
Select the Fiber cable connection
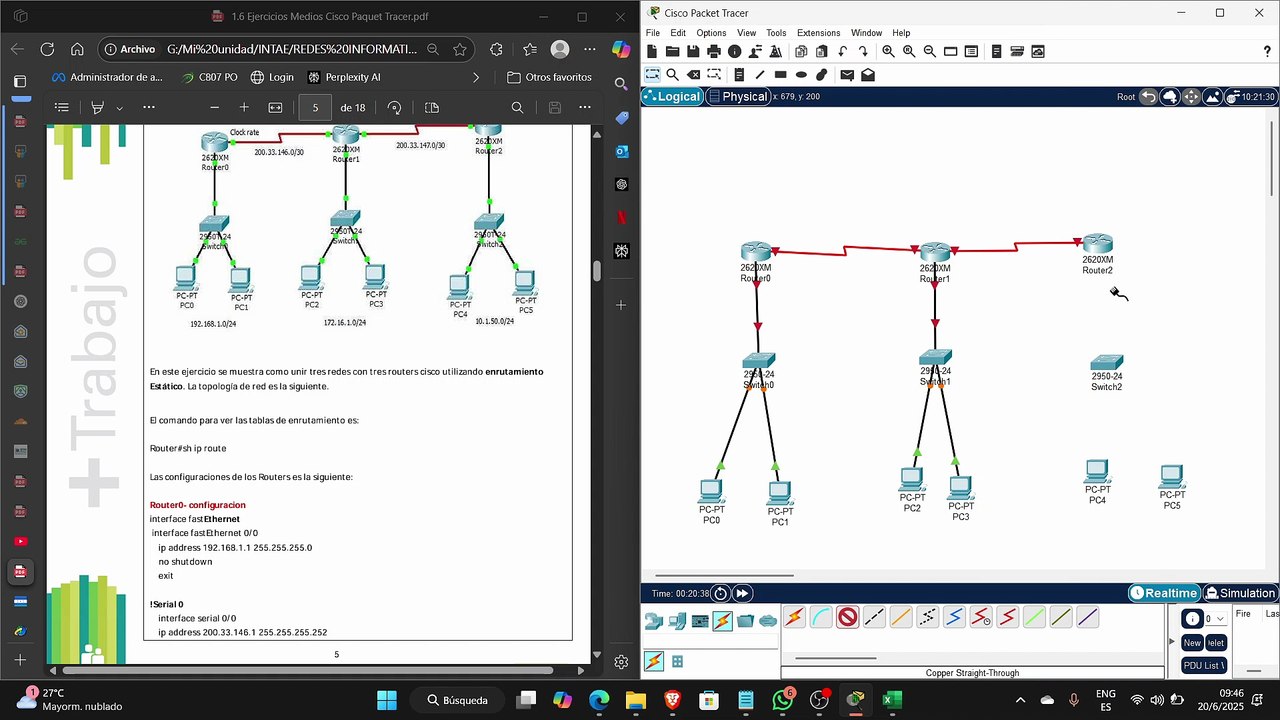901,618
